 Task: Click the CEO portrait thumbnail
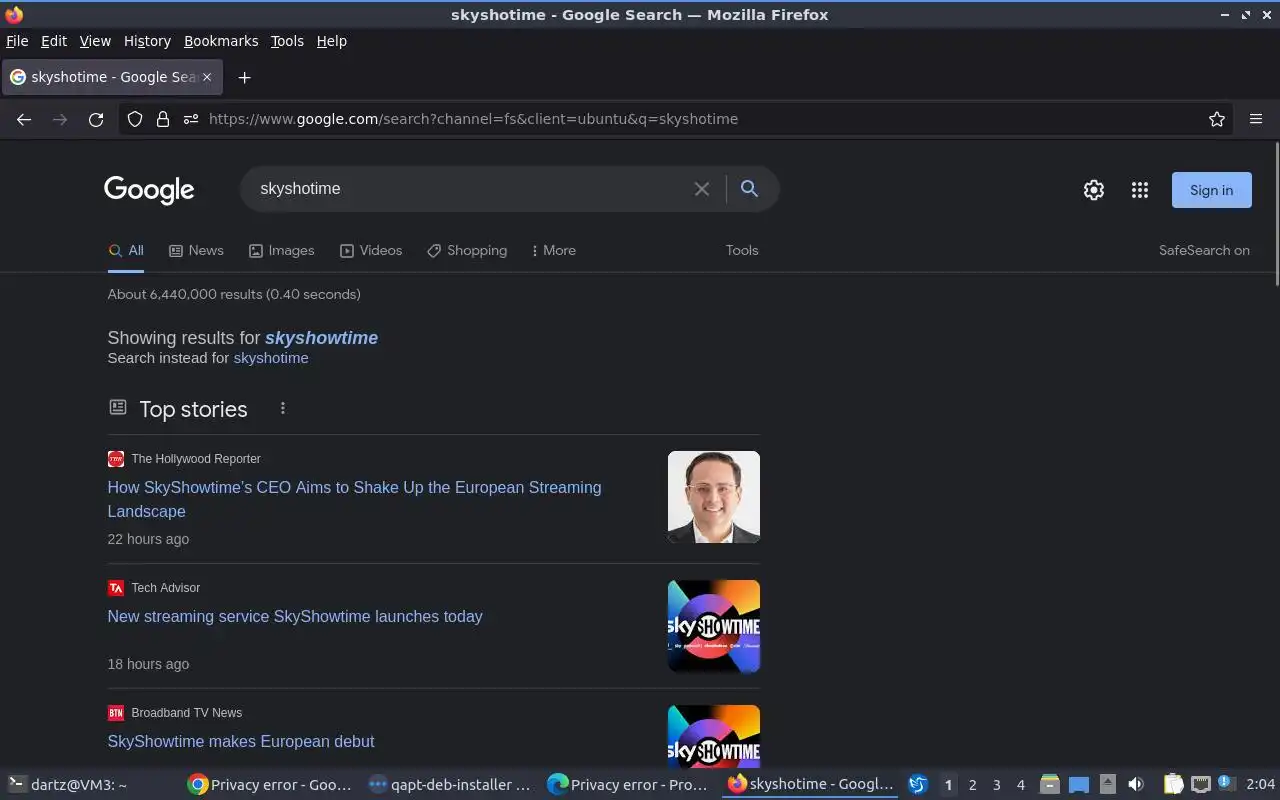pyautogui.click(x=714, y=497)
